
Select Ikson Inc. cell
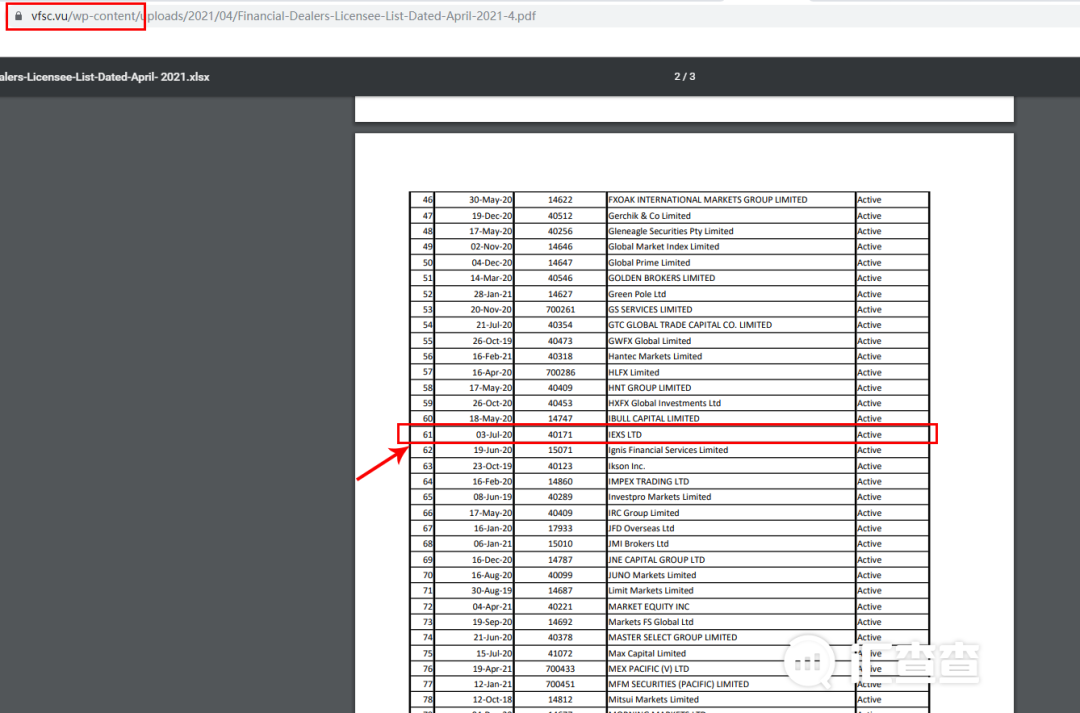[x=731, y=466]
